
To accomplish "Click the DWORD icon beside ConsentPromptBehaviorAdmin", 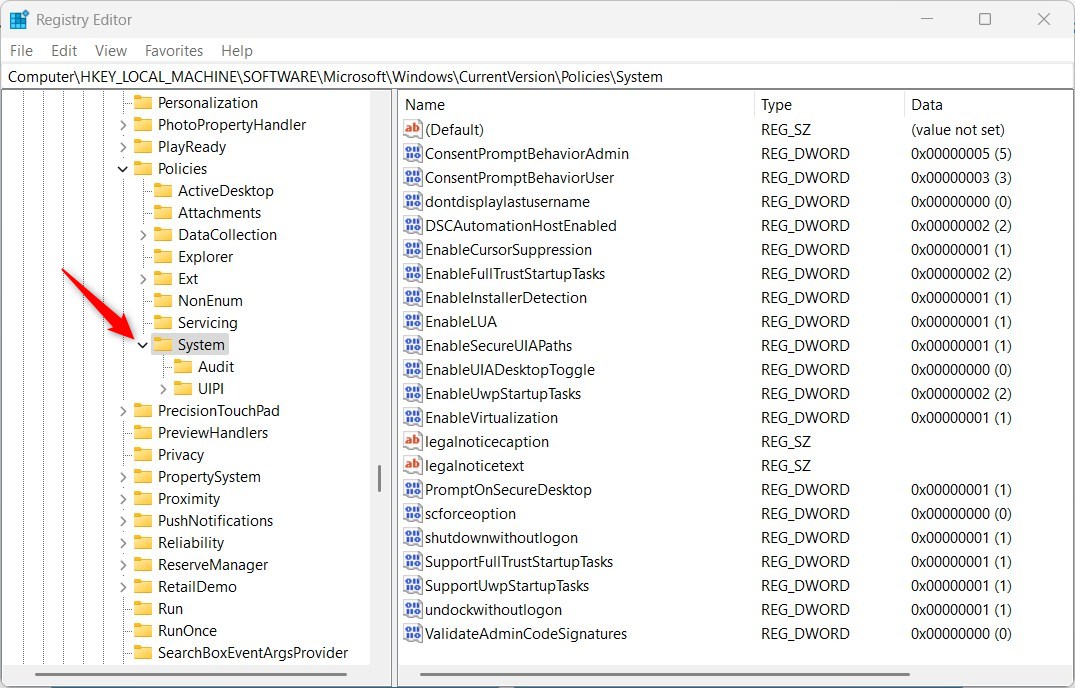I will [412, 153].
